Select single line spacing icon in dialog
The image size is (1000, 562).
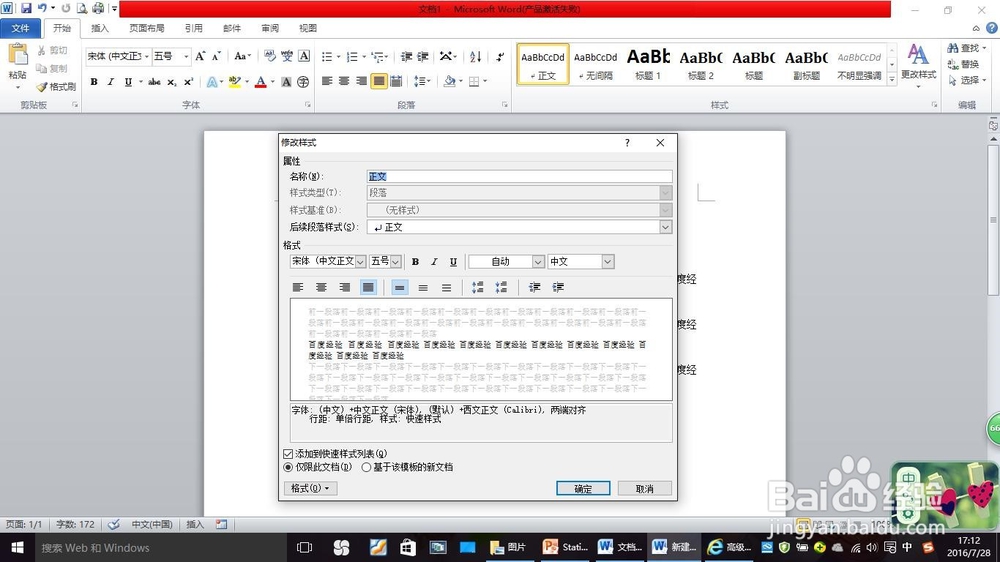(399, 288)
